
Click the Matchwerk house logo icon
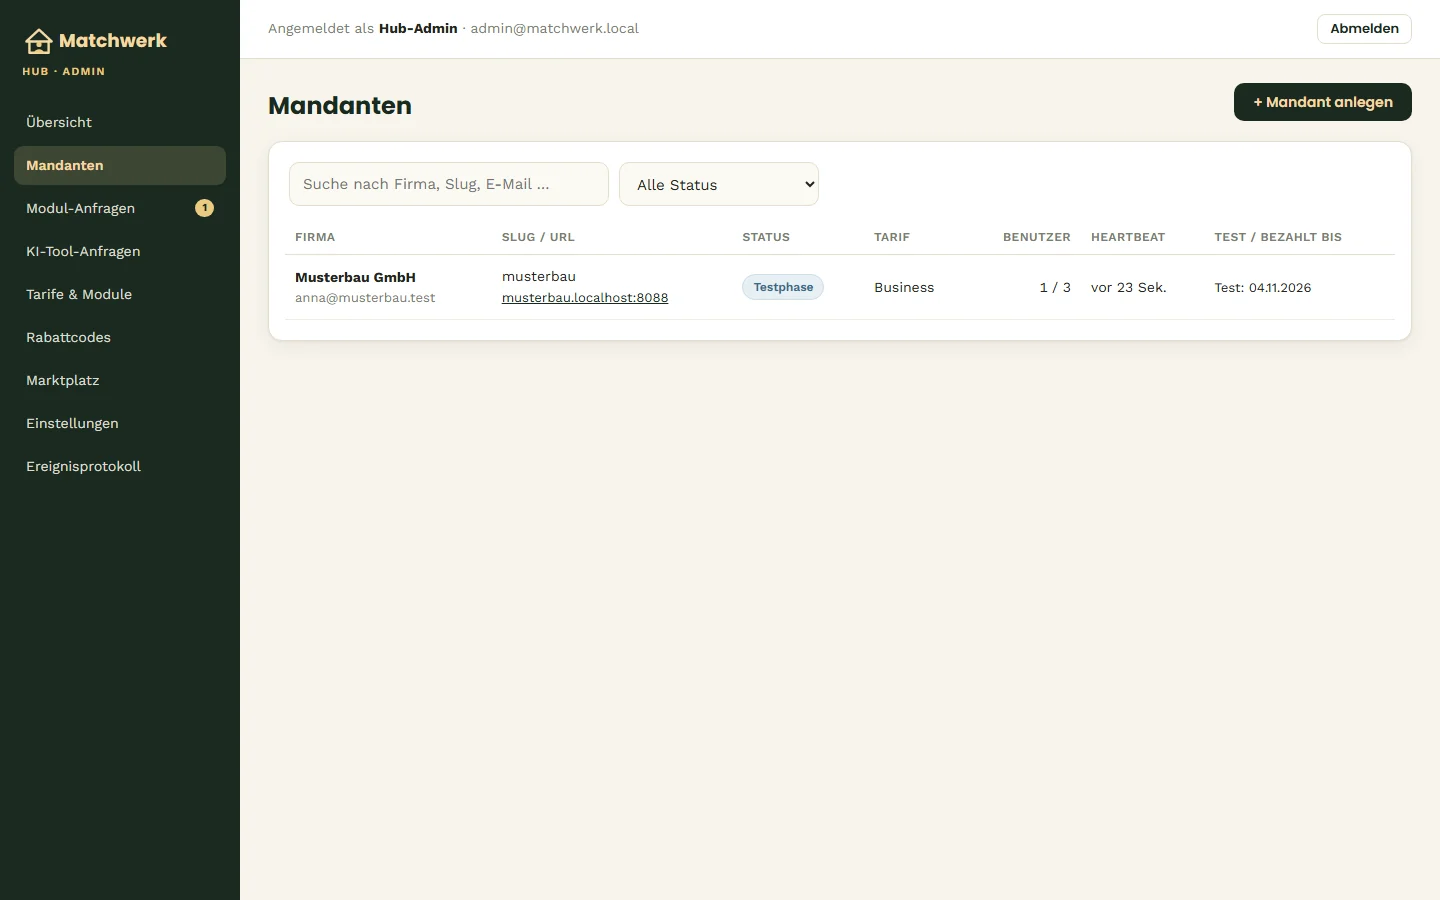pyautogui.click(x=38, y=41)
